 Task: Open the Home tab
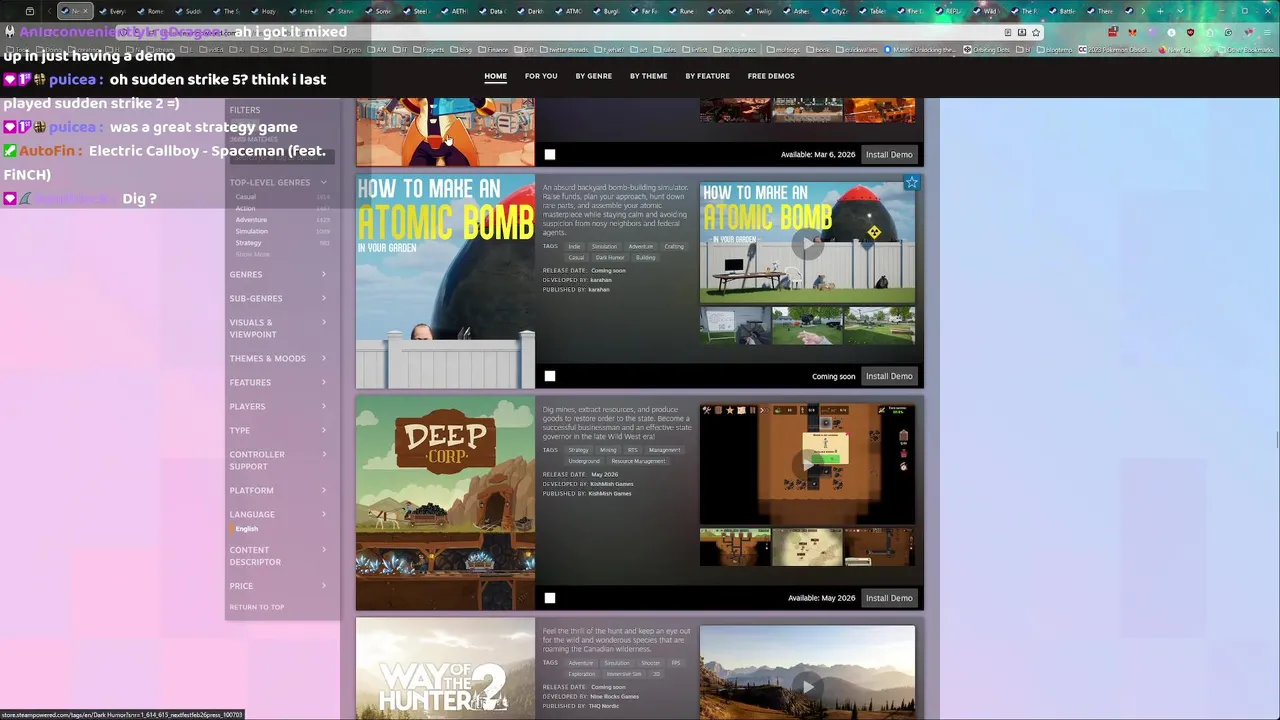click(496, 76)
